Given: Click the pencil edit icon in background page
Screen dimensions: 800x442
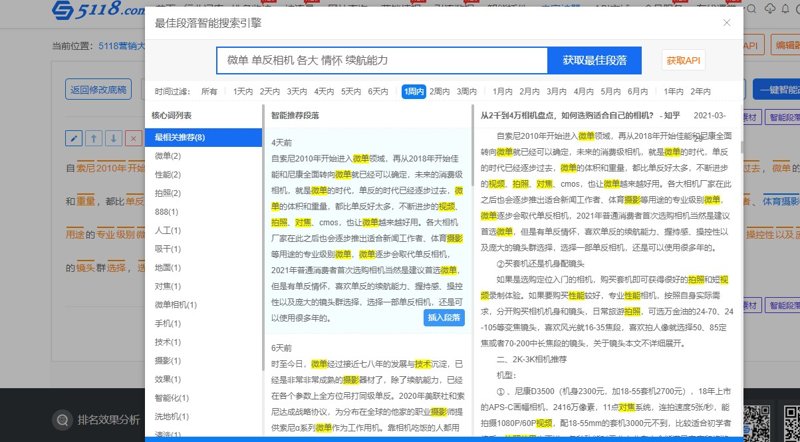Looking at the screenshot, I should [74, 138].
